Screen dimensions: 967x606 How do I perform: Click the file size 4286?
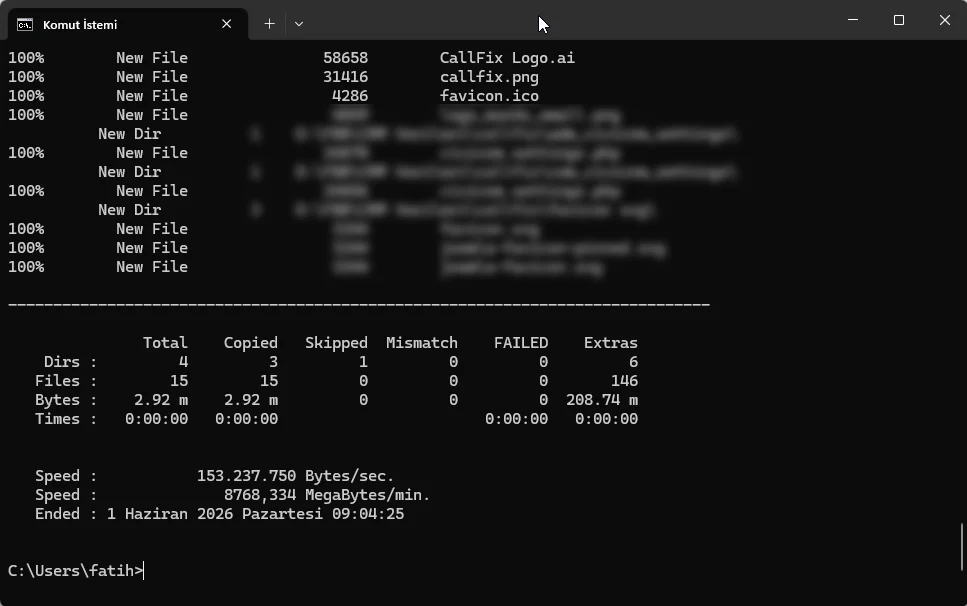[x=350, y=96]
